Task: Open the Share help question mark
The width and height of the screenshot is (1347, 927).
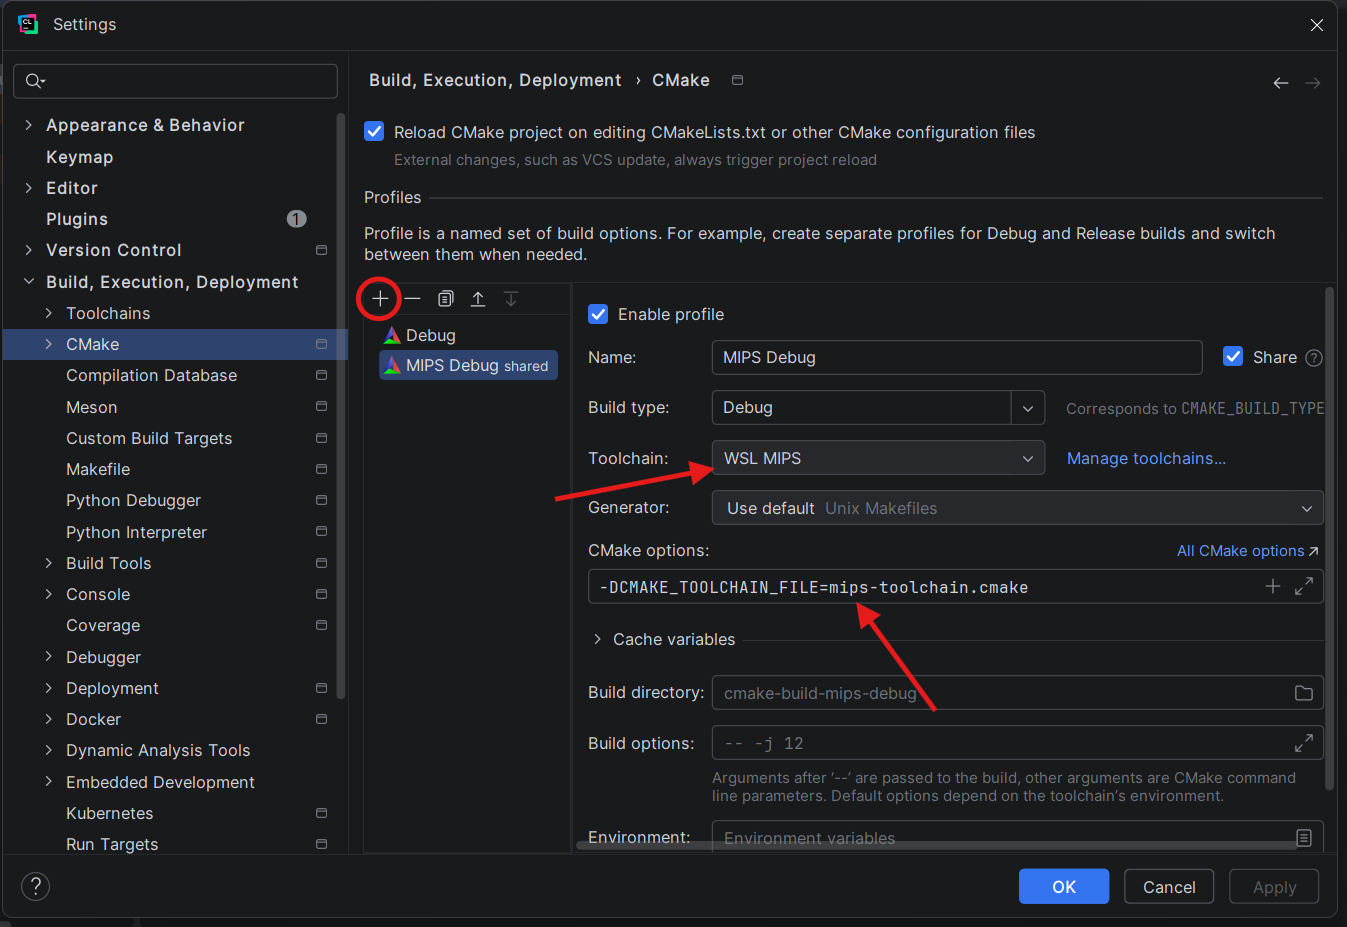Action: tap(1314, 358)
